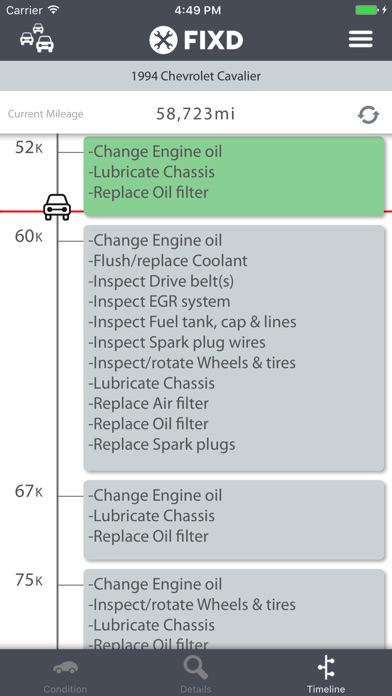Viewport: 392px width, 696px height.
Task: Open the hamburger menu
Action: coord(360,40)
